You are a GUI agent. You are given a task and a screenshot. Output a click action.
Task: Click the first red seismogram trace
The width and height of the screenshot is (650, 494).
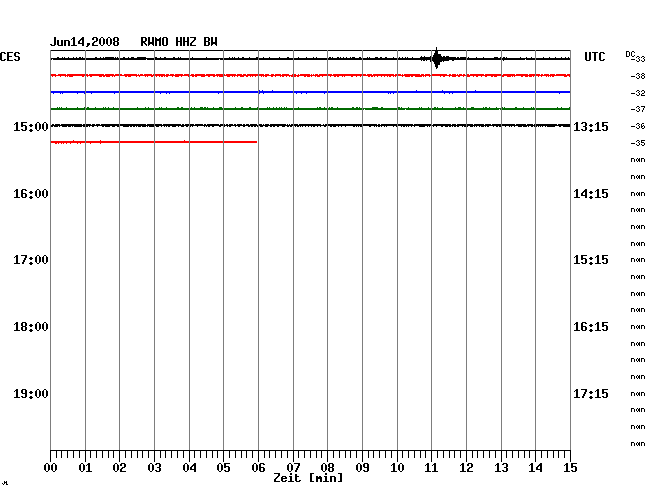point(310,75)
